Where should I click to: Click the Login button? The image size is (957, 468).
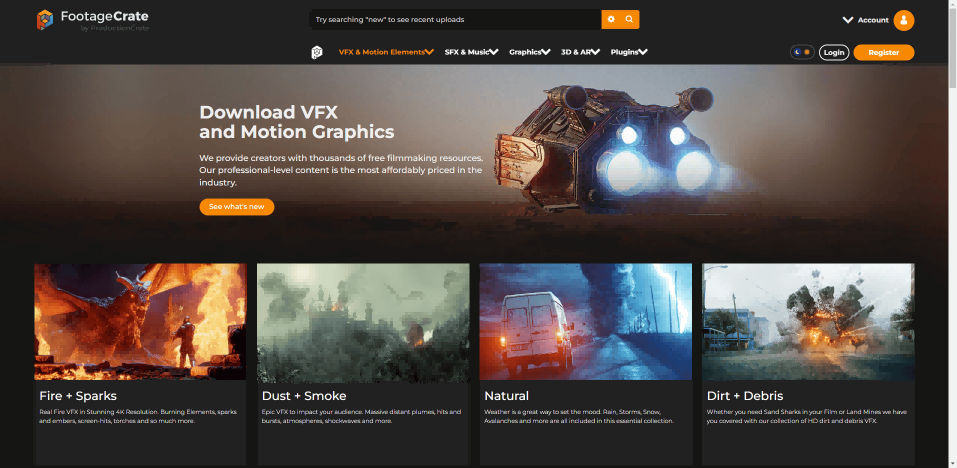click(834, 52)
